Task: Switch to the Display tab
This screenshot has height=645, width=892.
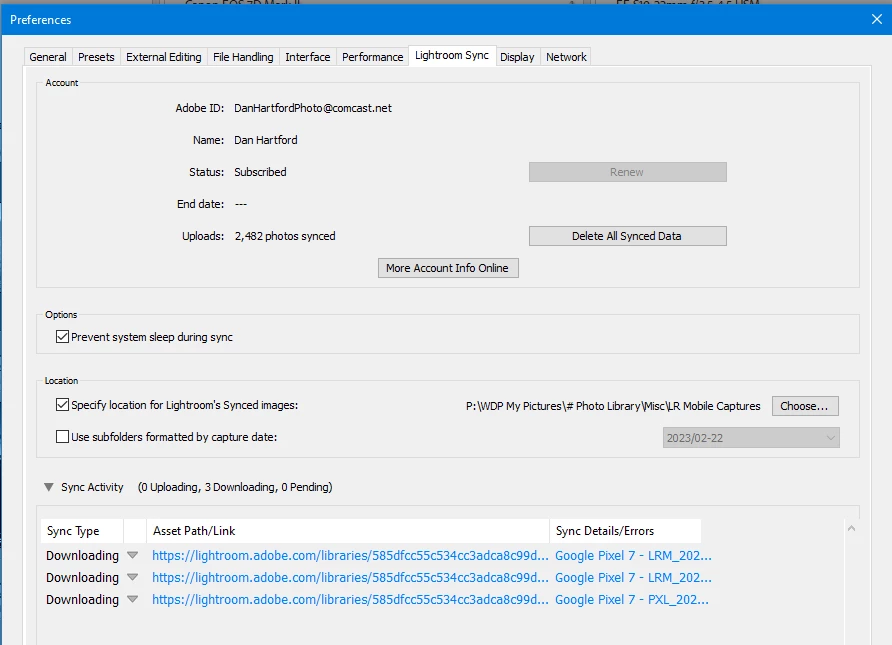Action: [x=517, y=57]
